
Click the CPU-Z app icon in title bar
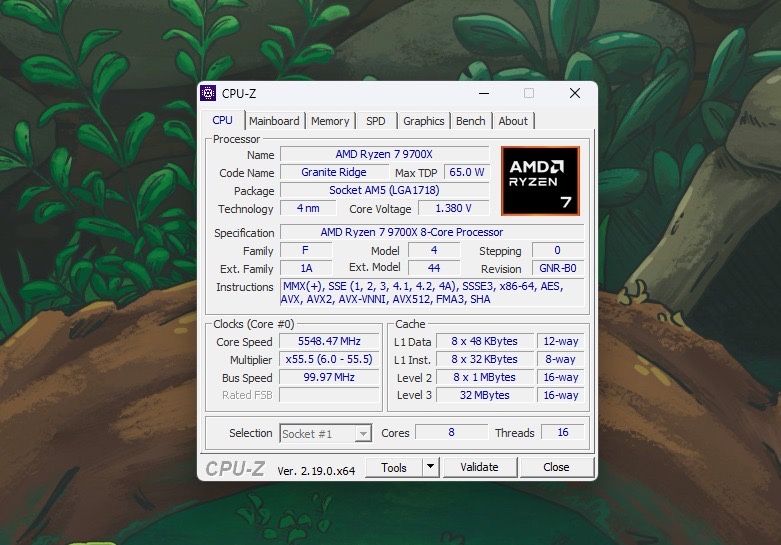click(208, 93)
